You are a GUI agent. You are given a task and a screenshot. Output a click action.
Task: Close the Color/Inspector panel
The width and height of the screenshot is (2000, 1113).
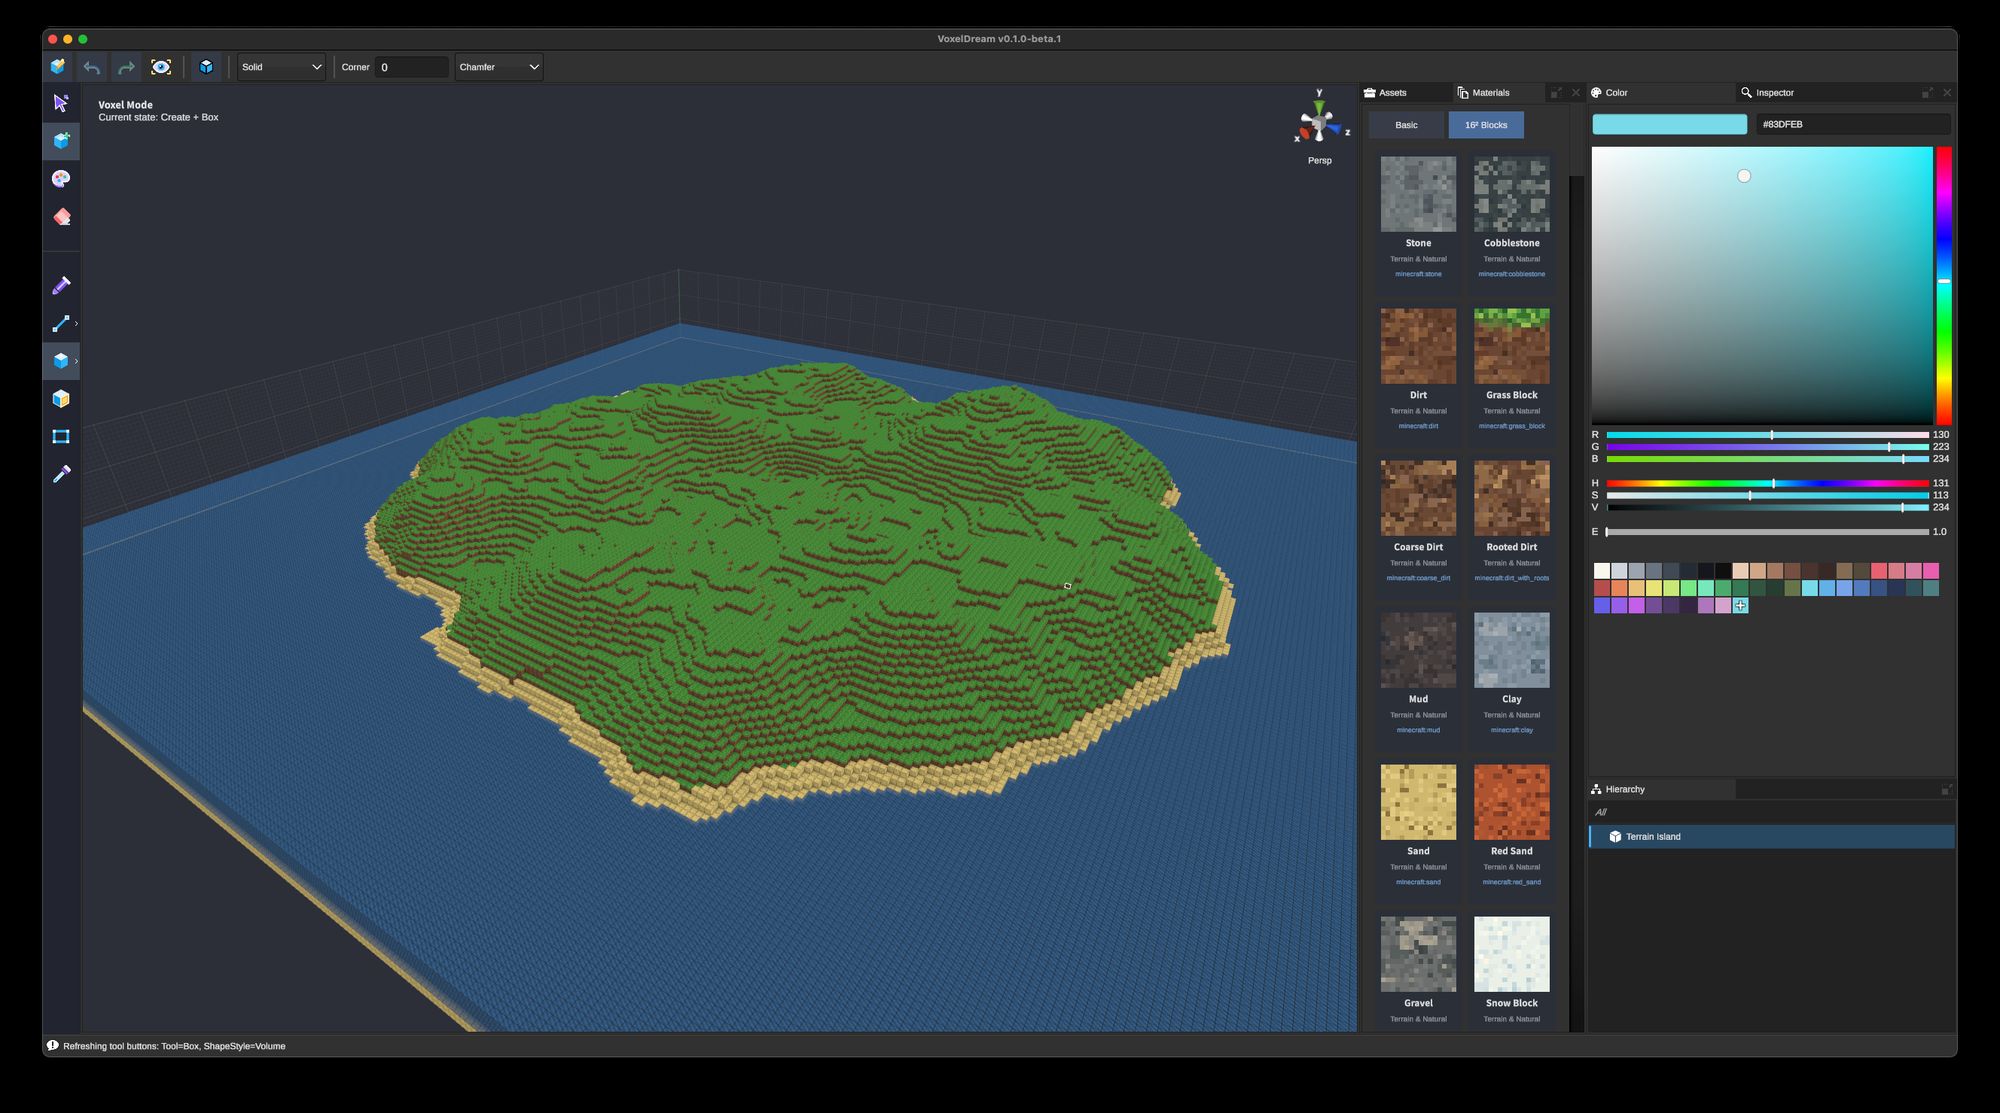tap(1946, 93)
